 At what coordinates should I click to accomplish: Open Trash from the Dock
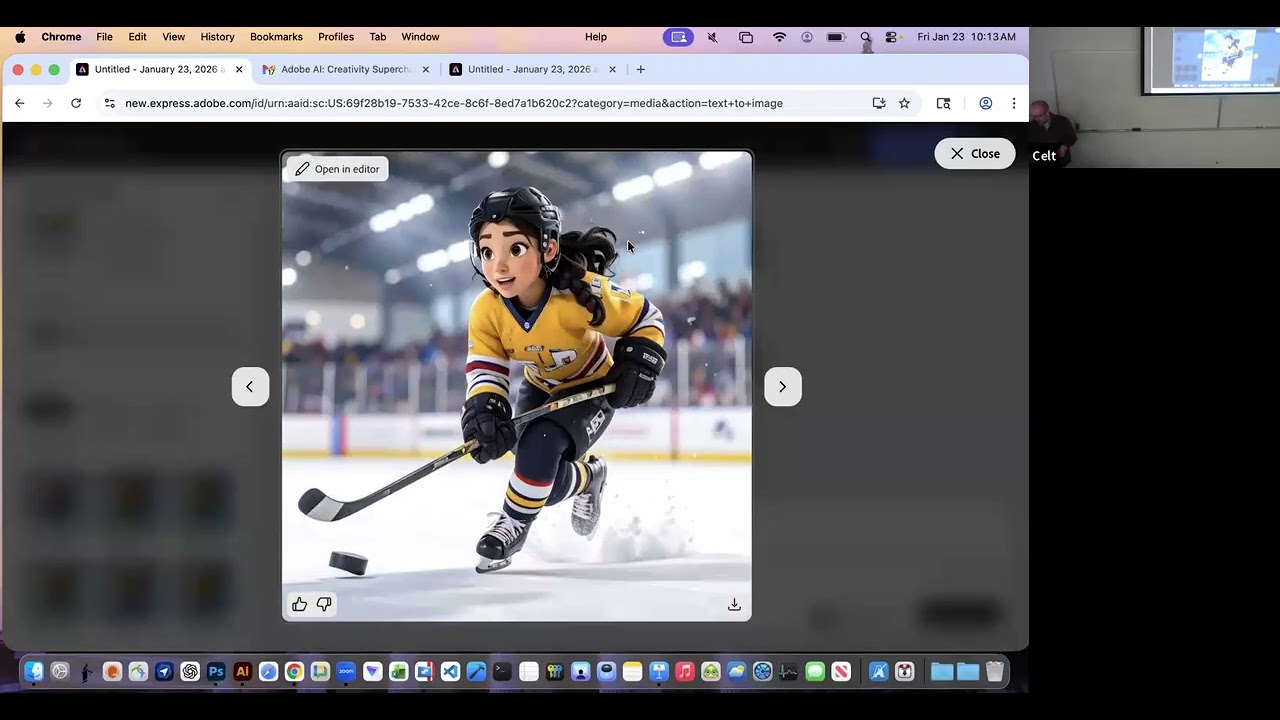(x=995, y=672)
